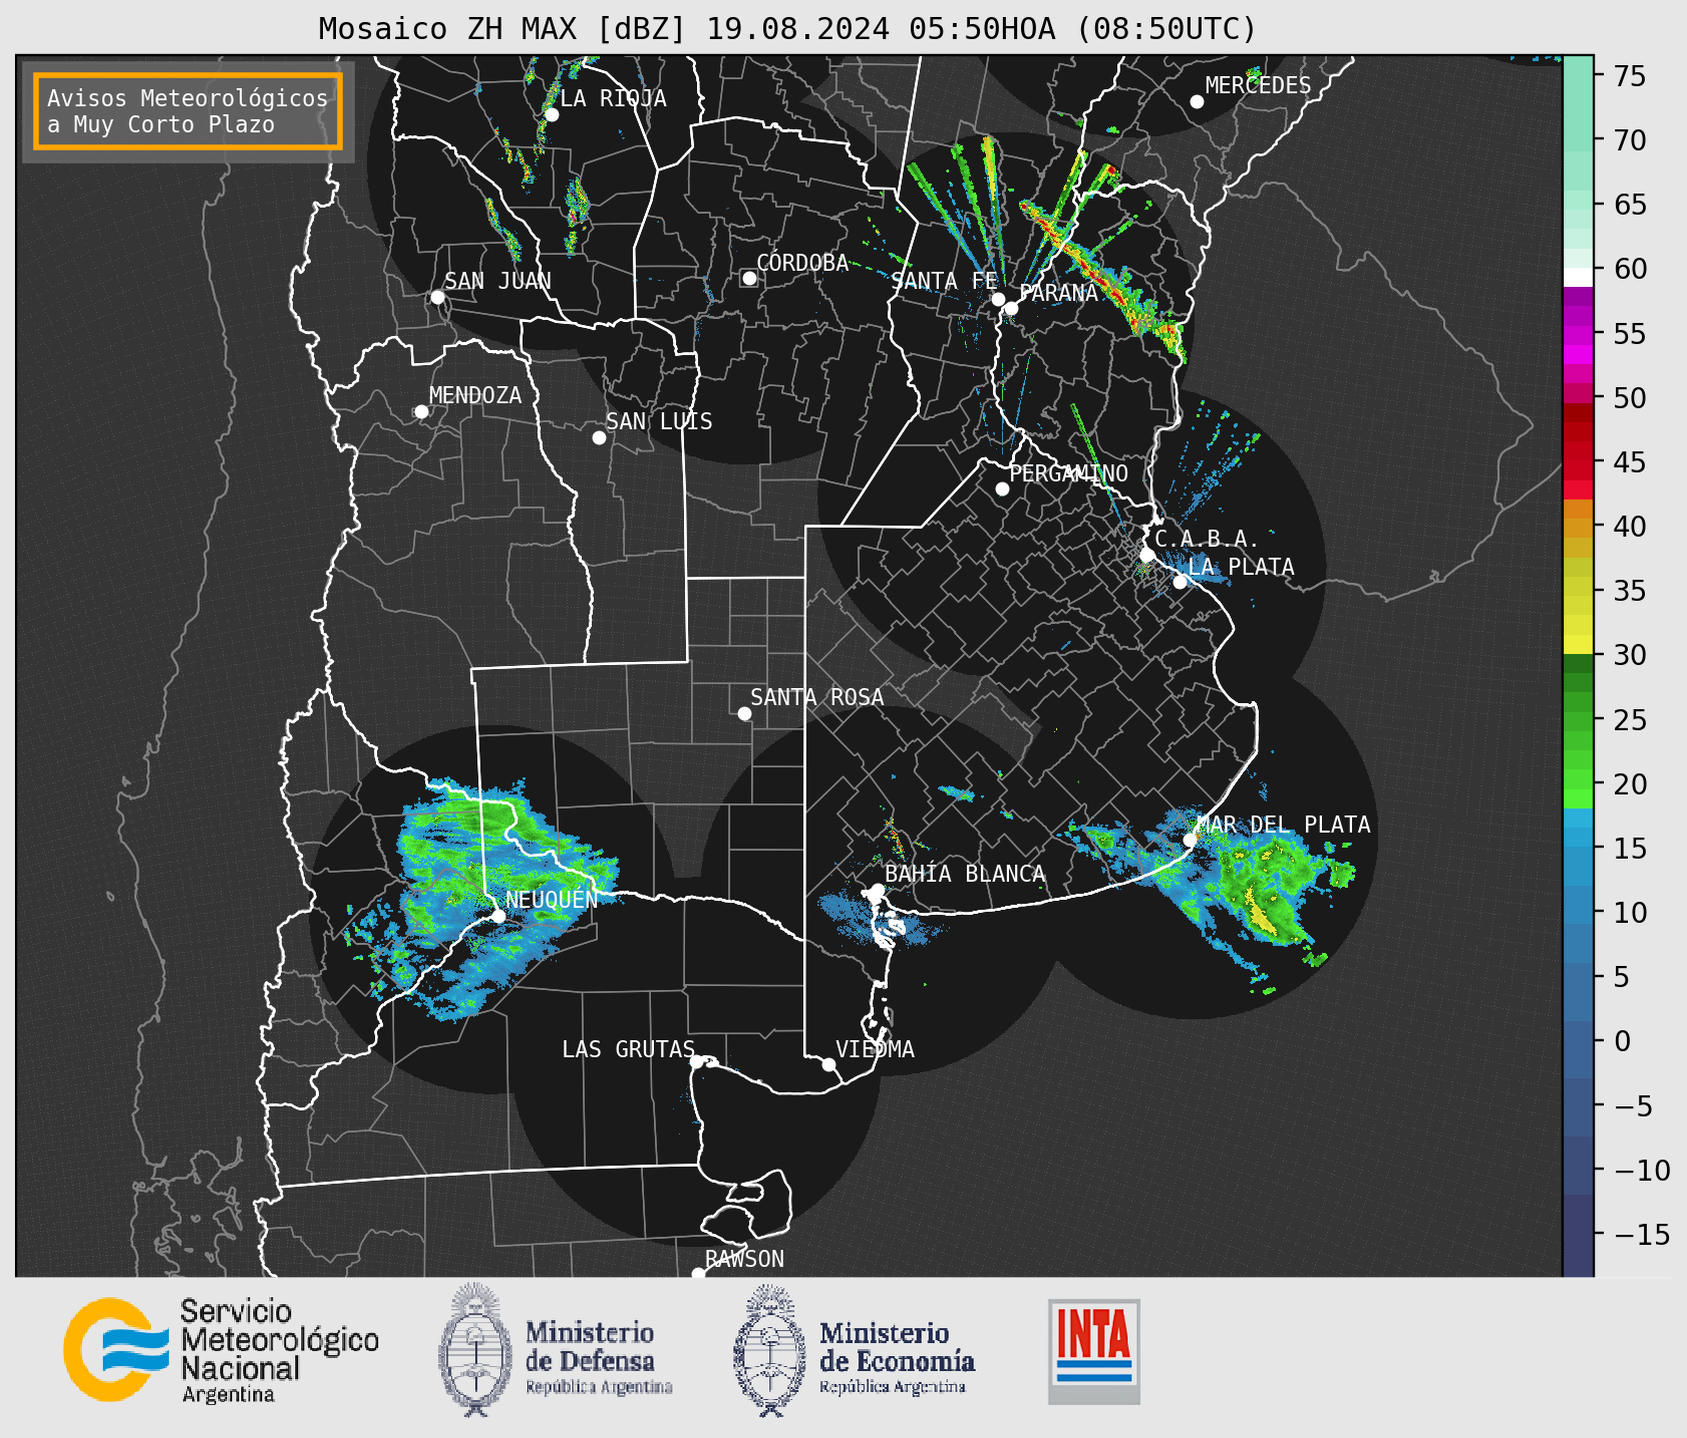Click the 08:50UTC timestamp in the title

(x=1165, y=29)
